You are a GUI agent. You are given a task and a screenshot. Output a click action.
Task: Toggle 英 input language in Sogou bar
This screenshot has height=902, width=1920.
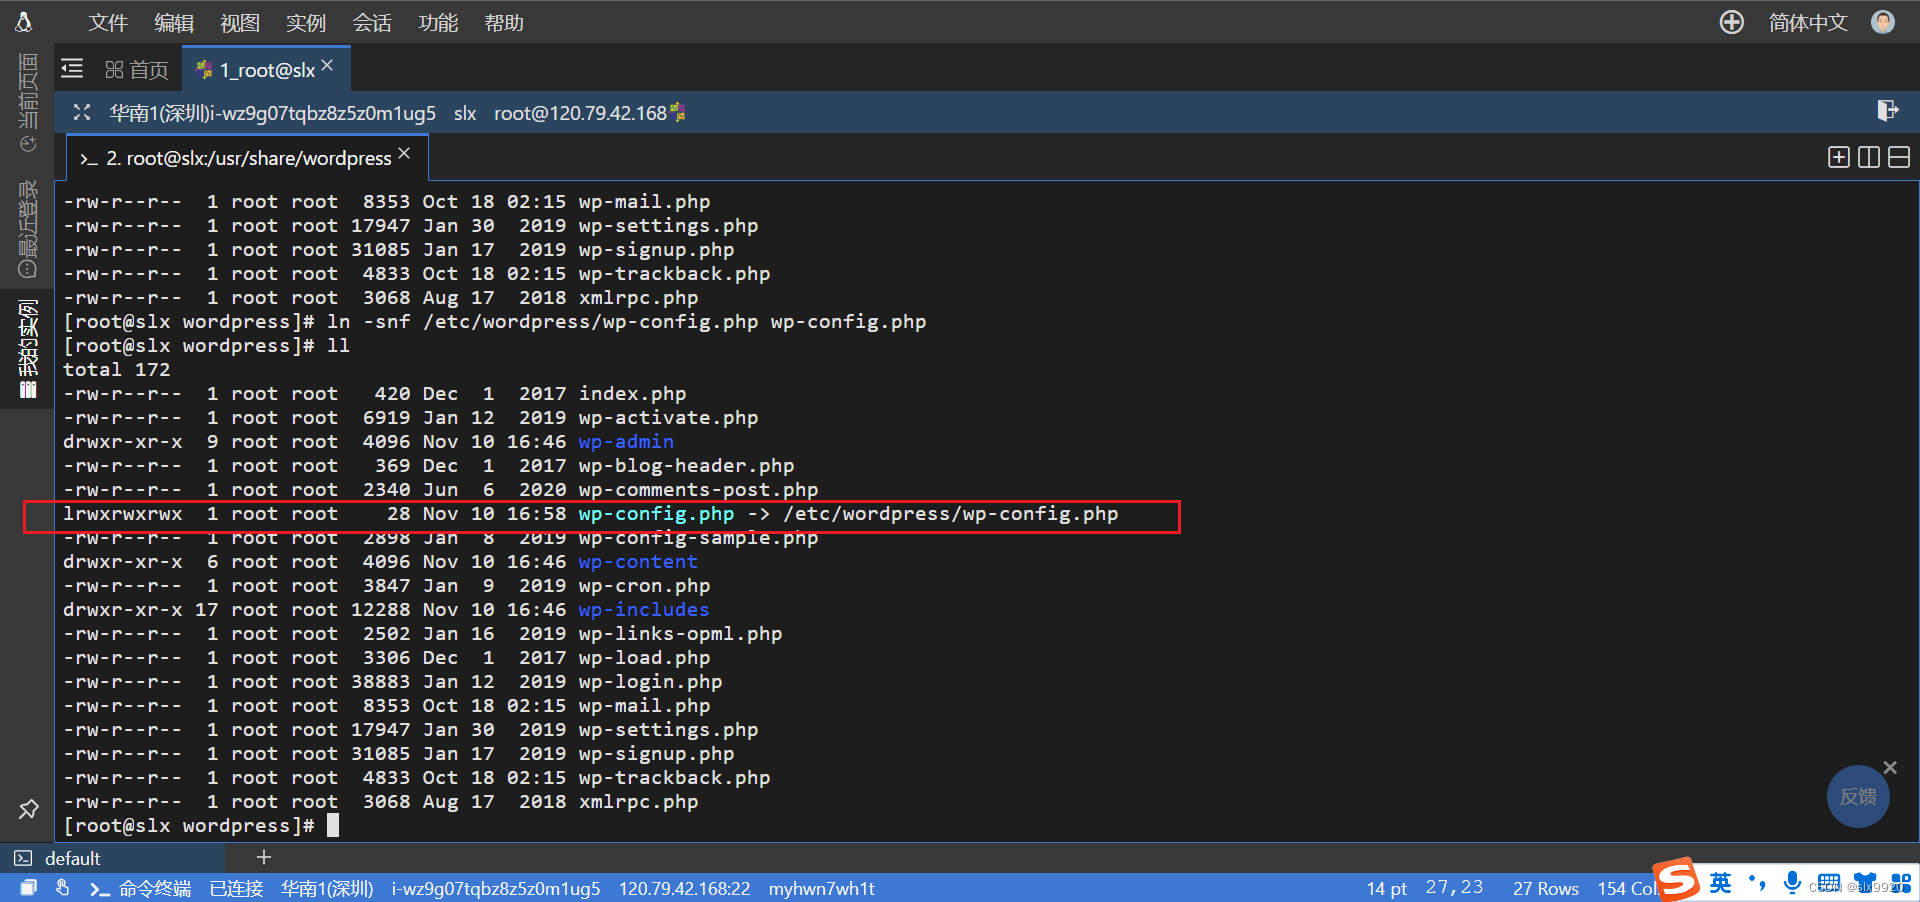point(1720,884)
